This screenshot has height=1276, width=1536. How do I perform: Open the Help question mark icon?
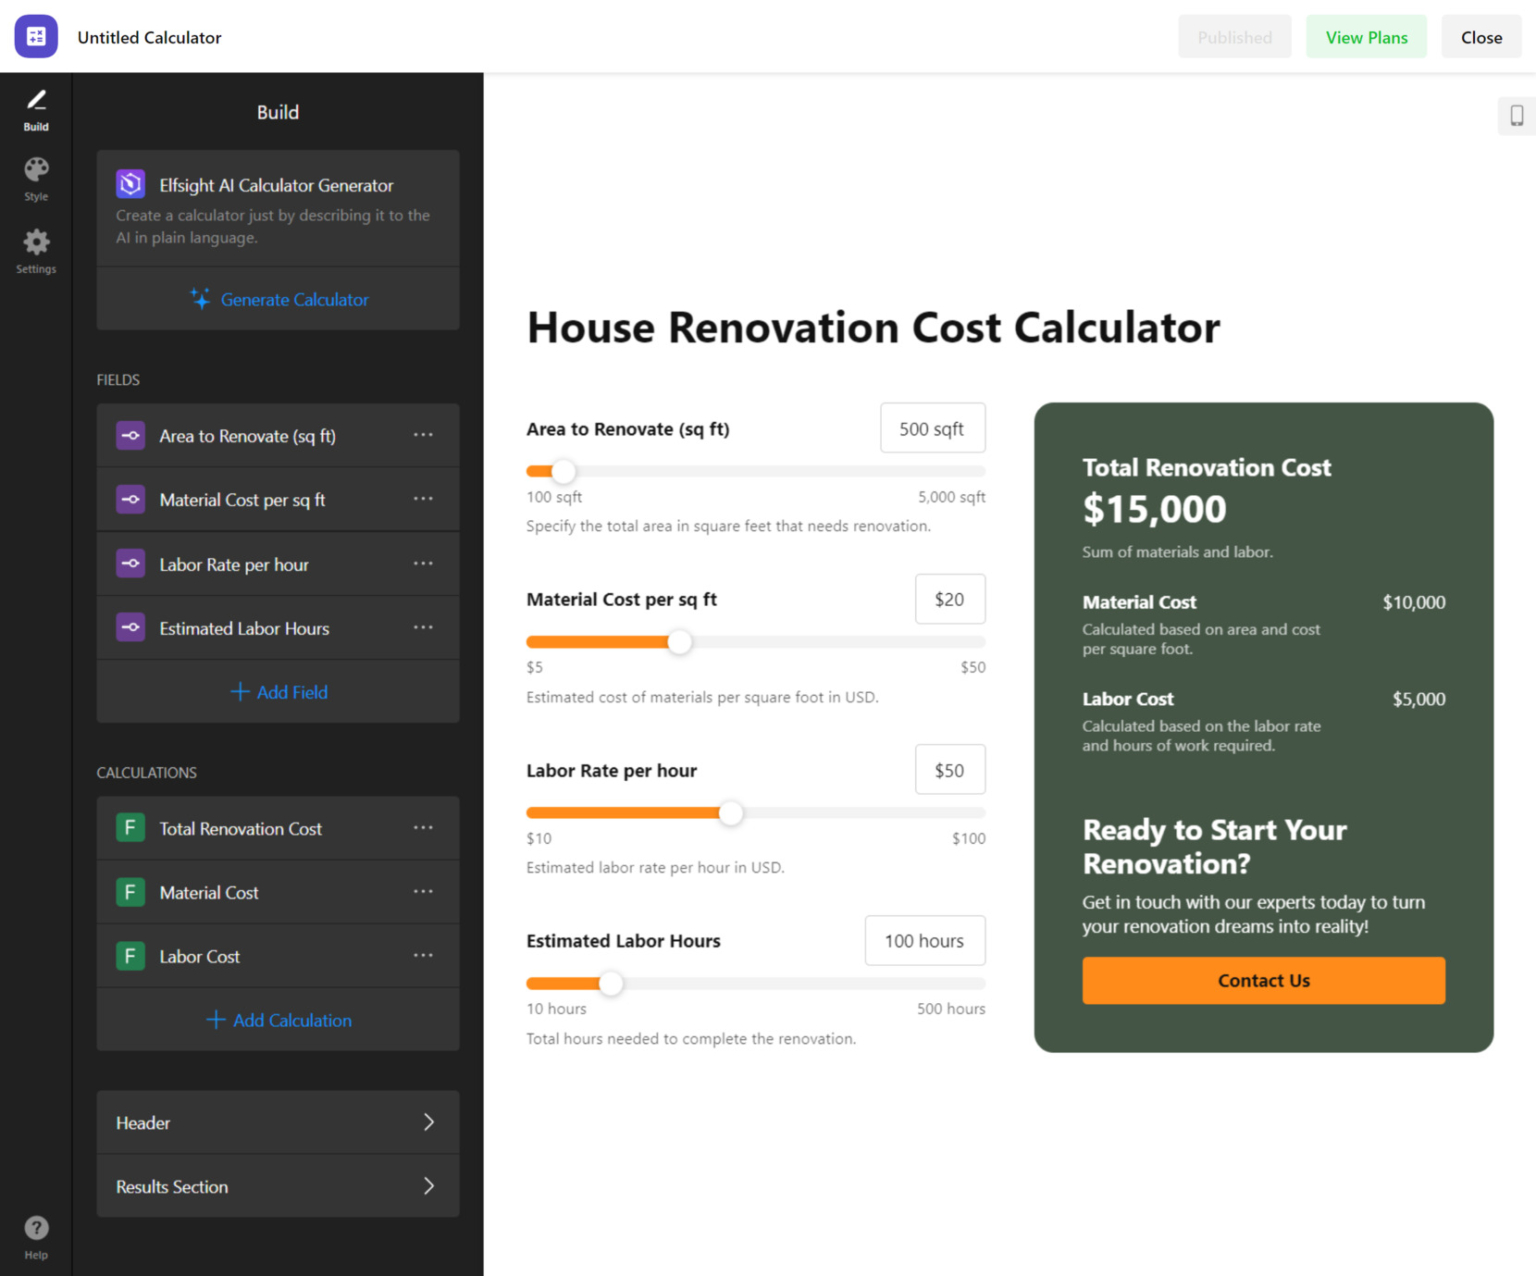(36, 1227)
